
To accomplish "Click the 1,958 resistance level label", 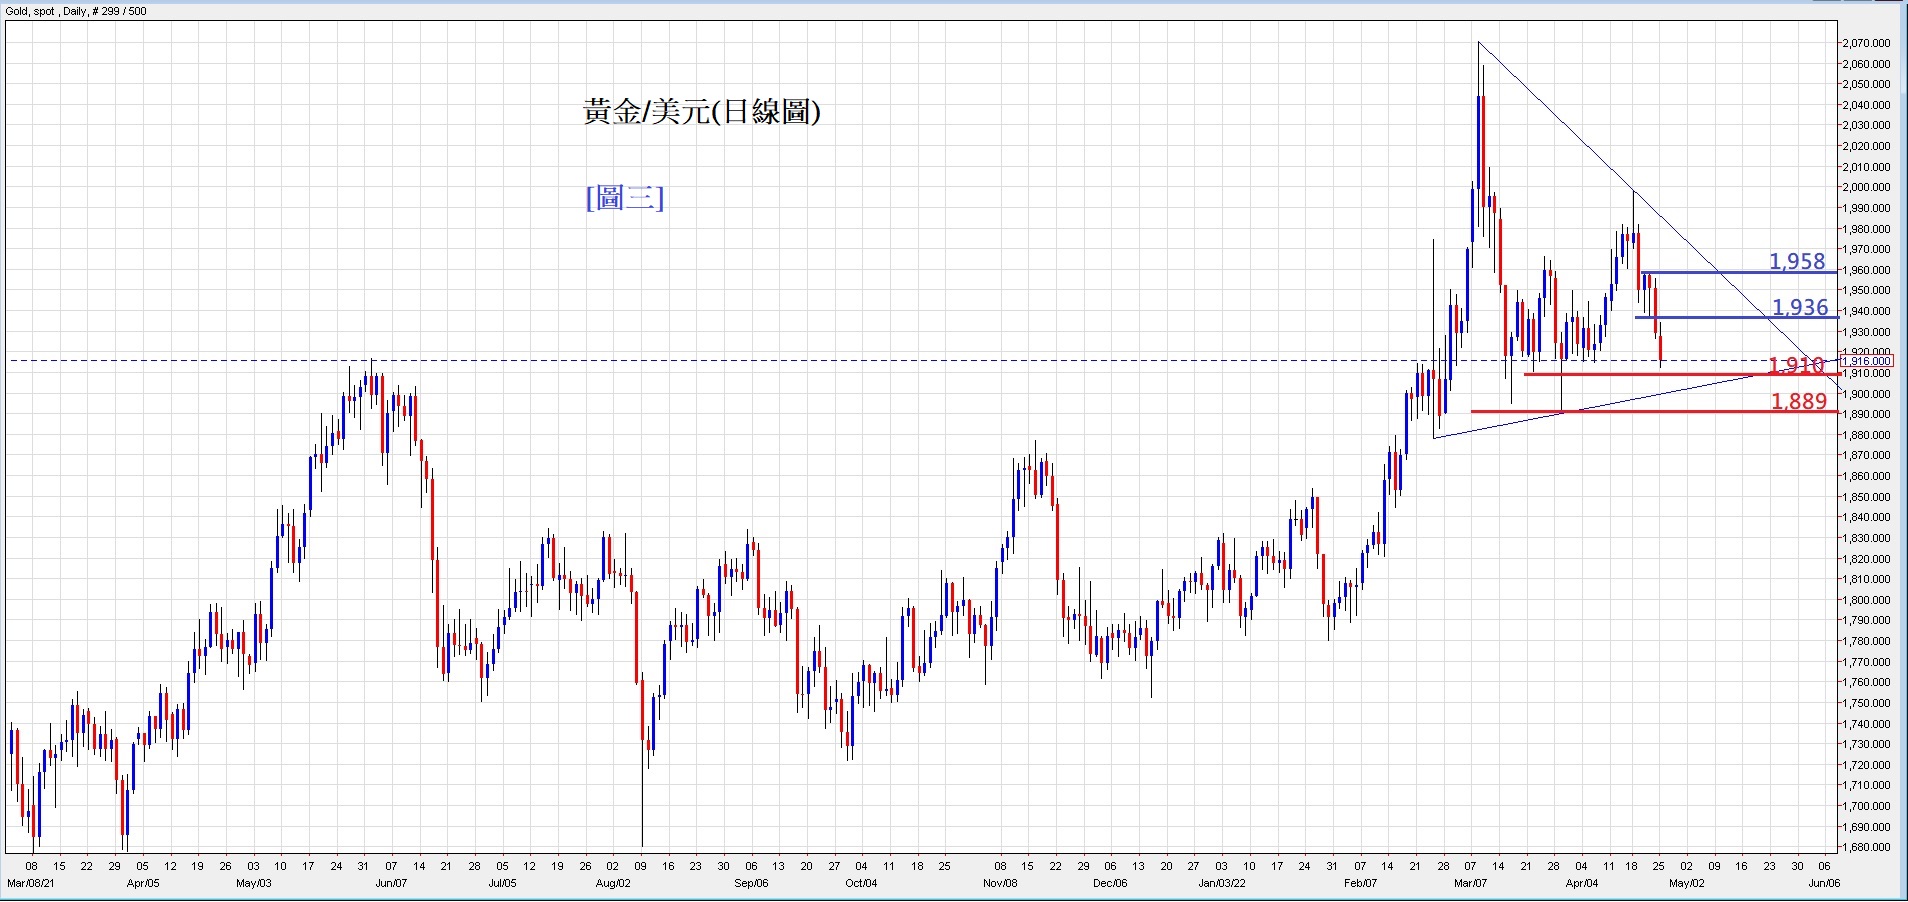I will 1796,261.
